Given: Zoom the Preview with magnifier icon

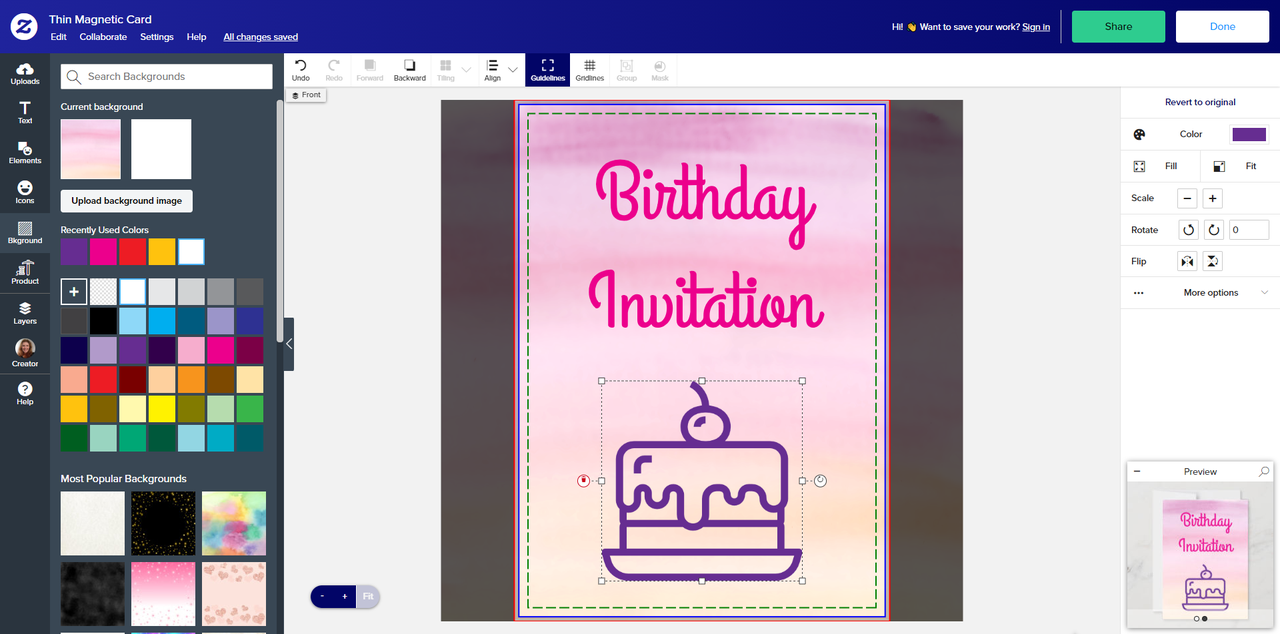Looking at the screenshot, I should pos(1264,471).
